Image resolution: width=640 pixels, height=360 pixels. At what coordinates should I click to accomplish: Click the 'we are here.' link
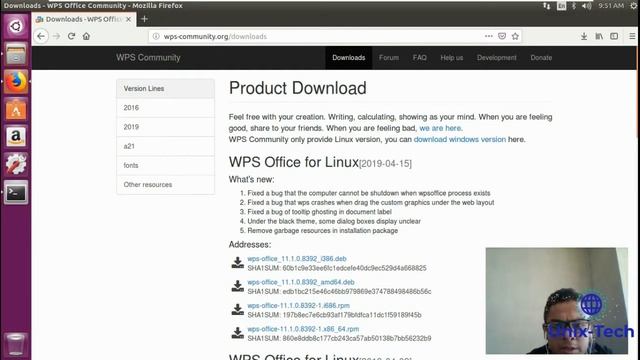(441, 128)
